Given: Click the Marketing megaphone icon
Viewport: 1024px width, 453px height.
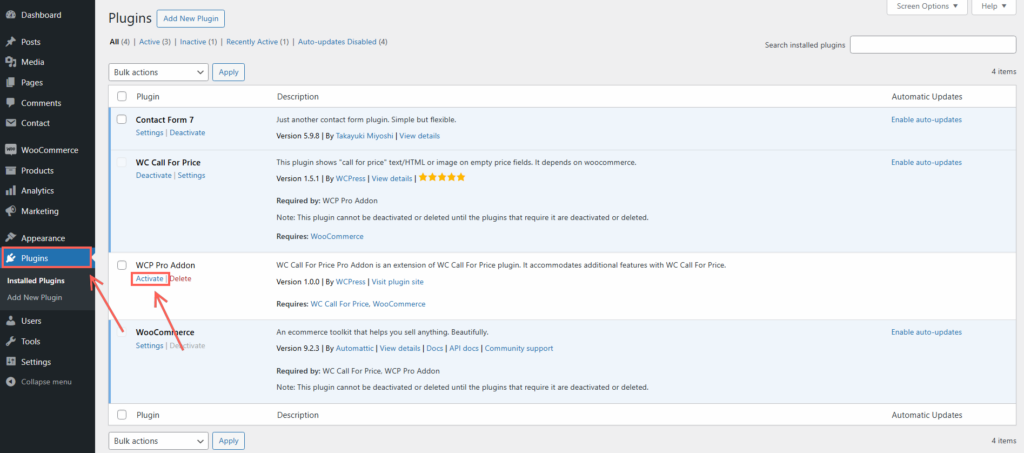Looking at the screenshot, I should point(10,211).
